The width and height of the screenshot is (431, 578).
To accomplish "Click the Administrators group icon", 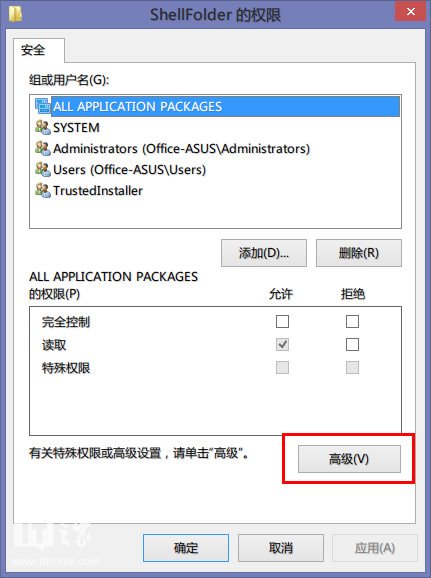I will 43,148.
